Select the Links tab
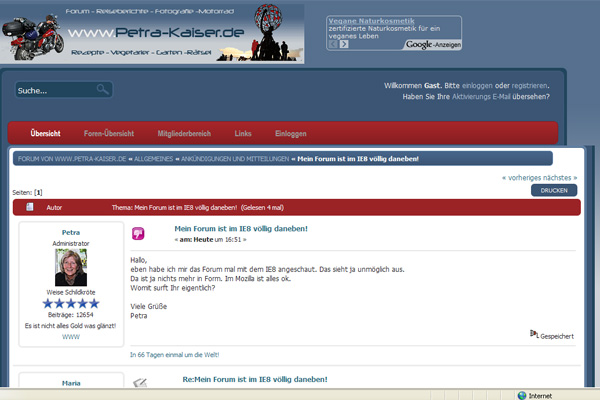 pos(243,133)
